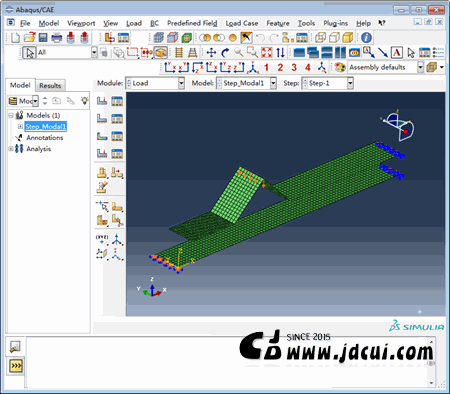Image resolution: width=450 pixels, height=394 pixels.
Task: Toggle the message area icon
Action: [x=15, y=347]
